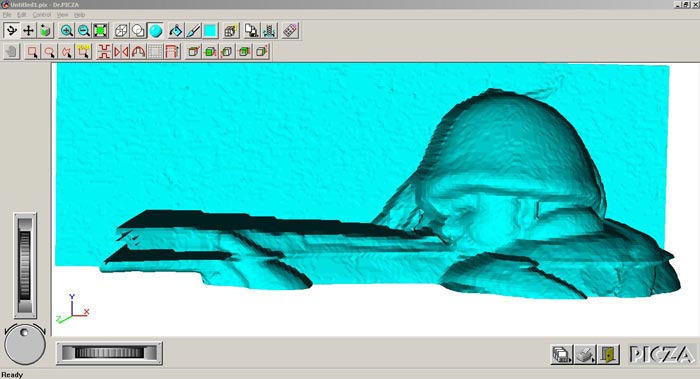Click the red curved arch tool
This screenshot has width=700, height=379.
tap(138, 51)
